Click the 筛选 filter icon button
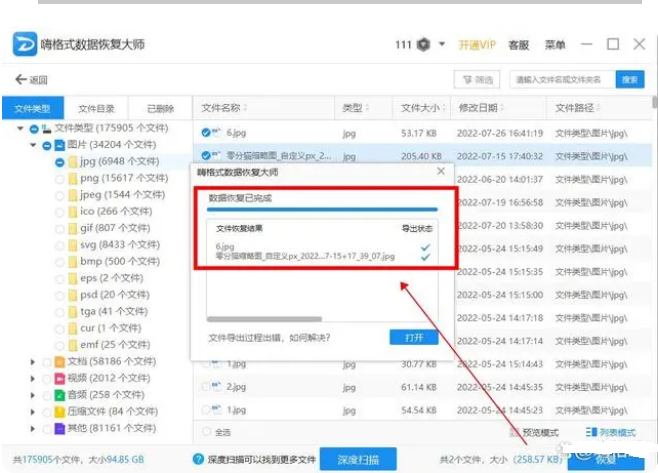 (x=477, y=80)
